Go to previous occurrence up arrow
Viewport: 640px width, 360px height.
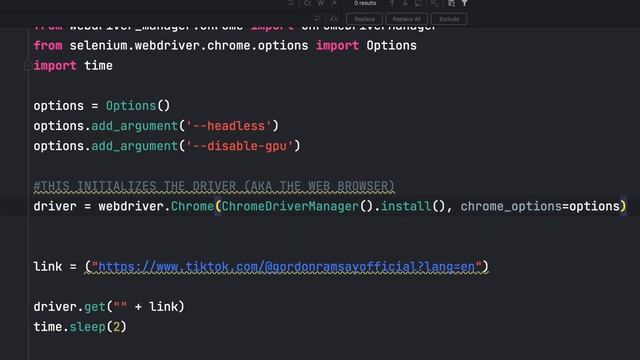(392, 3)
